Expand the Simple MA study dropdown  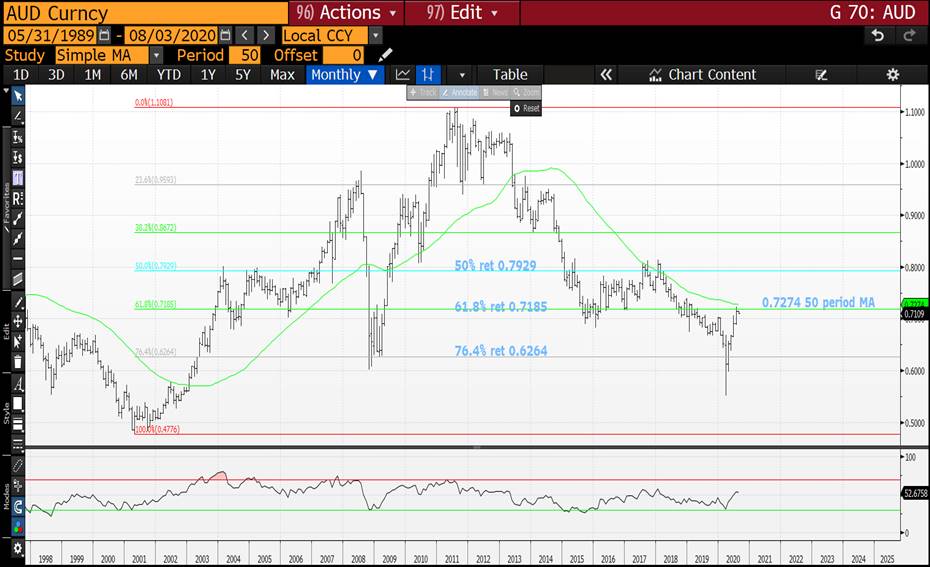(x=156, y=55)
